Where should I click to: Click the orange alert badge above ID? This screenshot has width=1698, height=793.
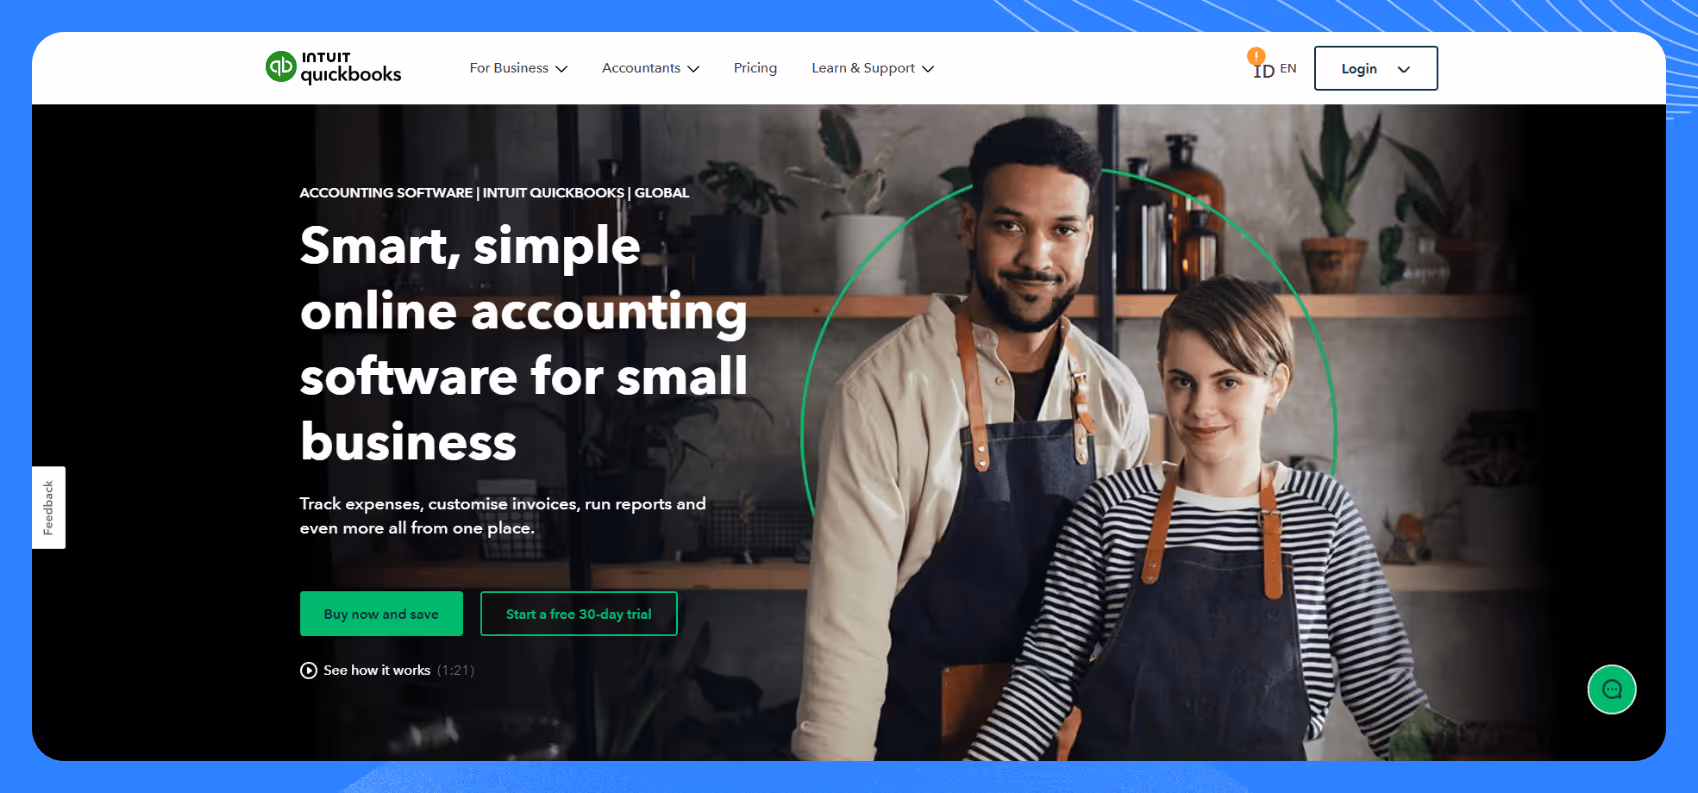tap(1256, 56)
